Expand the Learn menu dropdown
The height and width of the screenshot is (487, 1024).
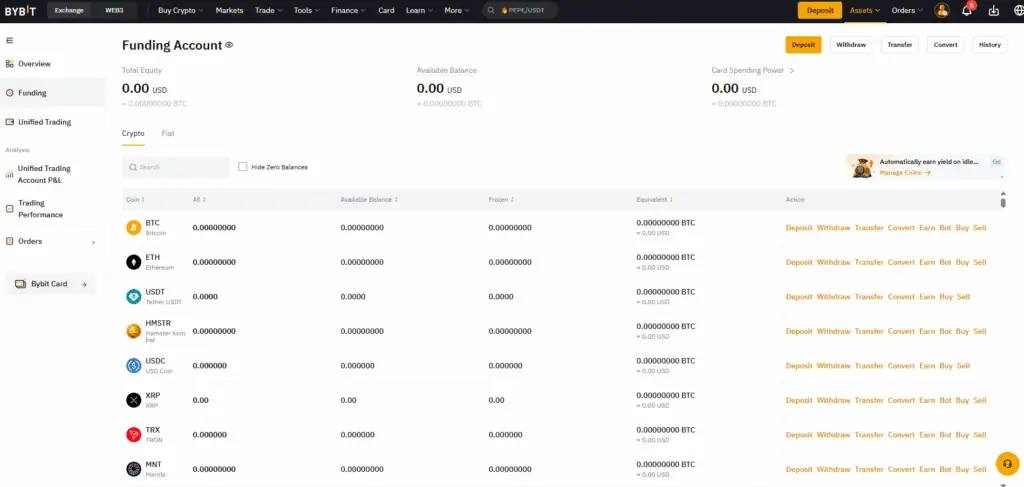coord(420,10)
